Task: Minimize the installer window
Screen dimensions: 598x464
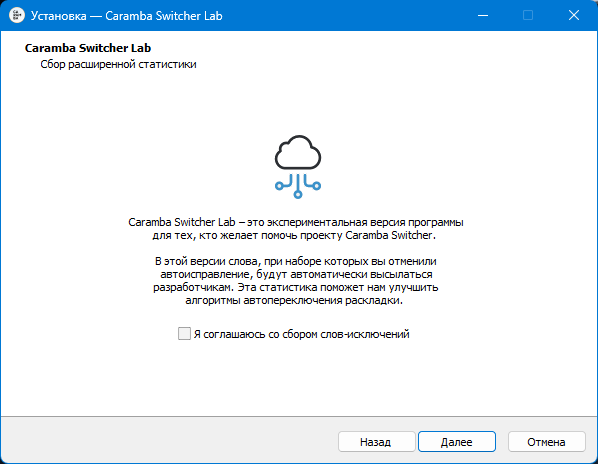Action: point(483,16)
